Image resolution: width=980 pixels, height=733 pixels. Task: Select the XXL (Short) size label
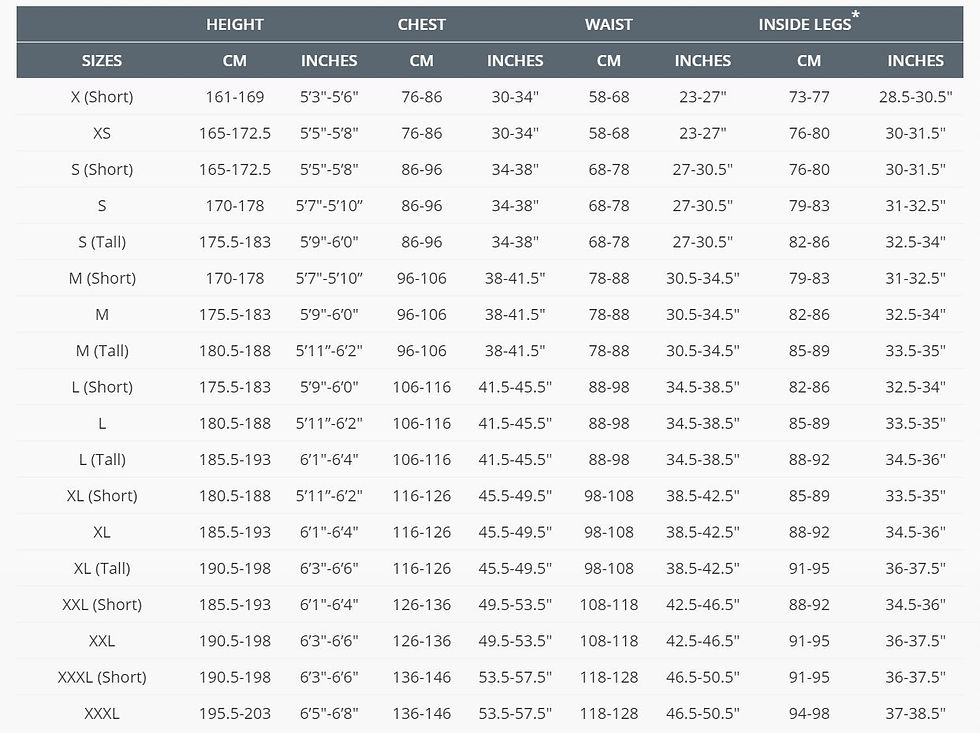click(x=102, y=604)
